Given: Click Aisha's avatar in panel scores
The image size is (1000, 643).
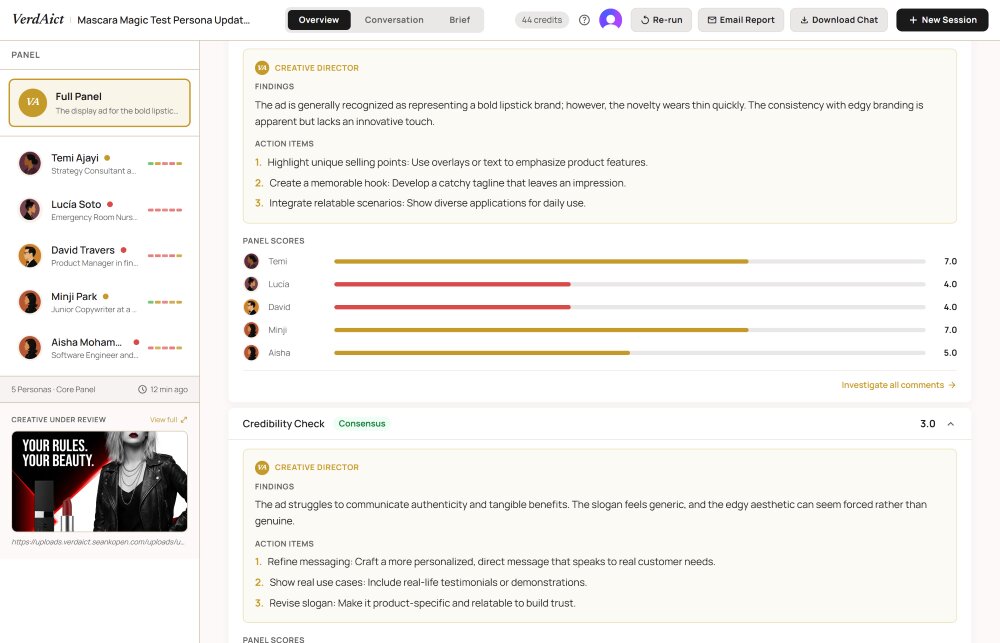Looking at the screenshot, I should [251, 353].
